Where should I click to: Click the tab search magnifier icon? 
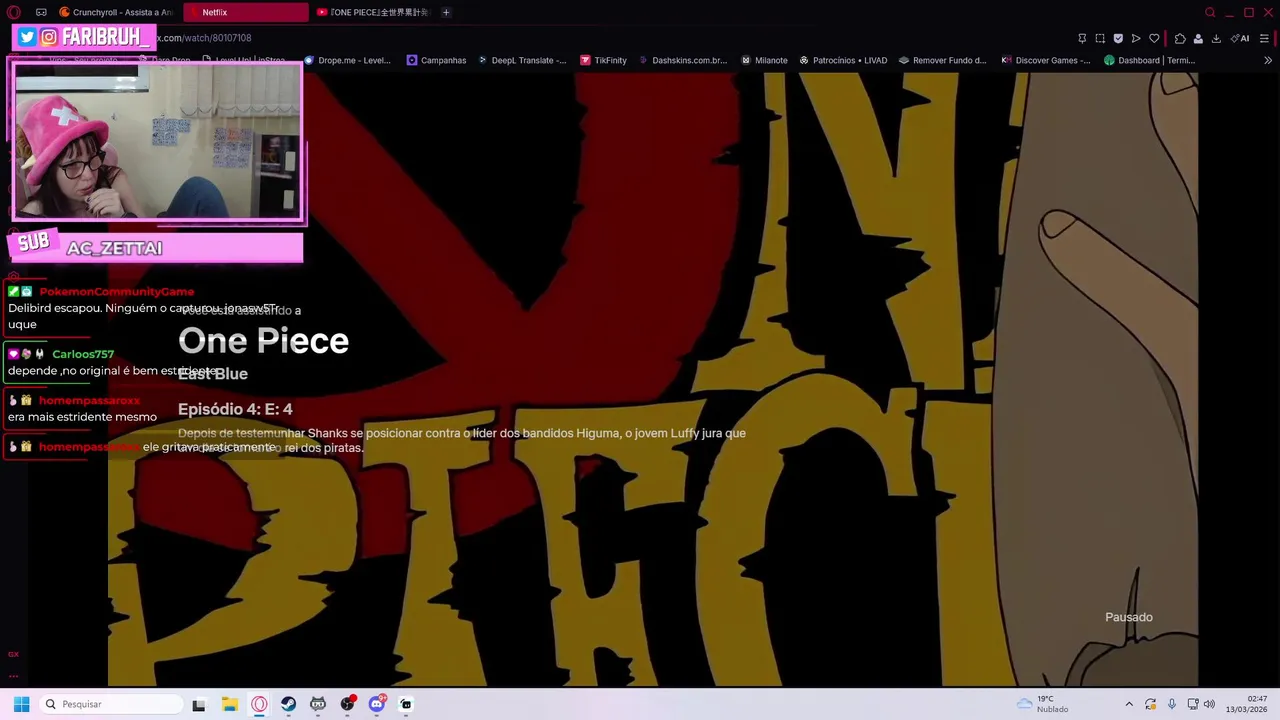pos(1210,12)
